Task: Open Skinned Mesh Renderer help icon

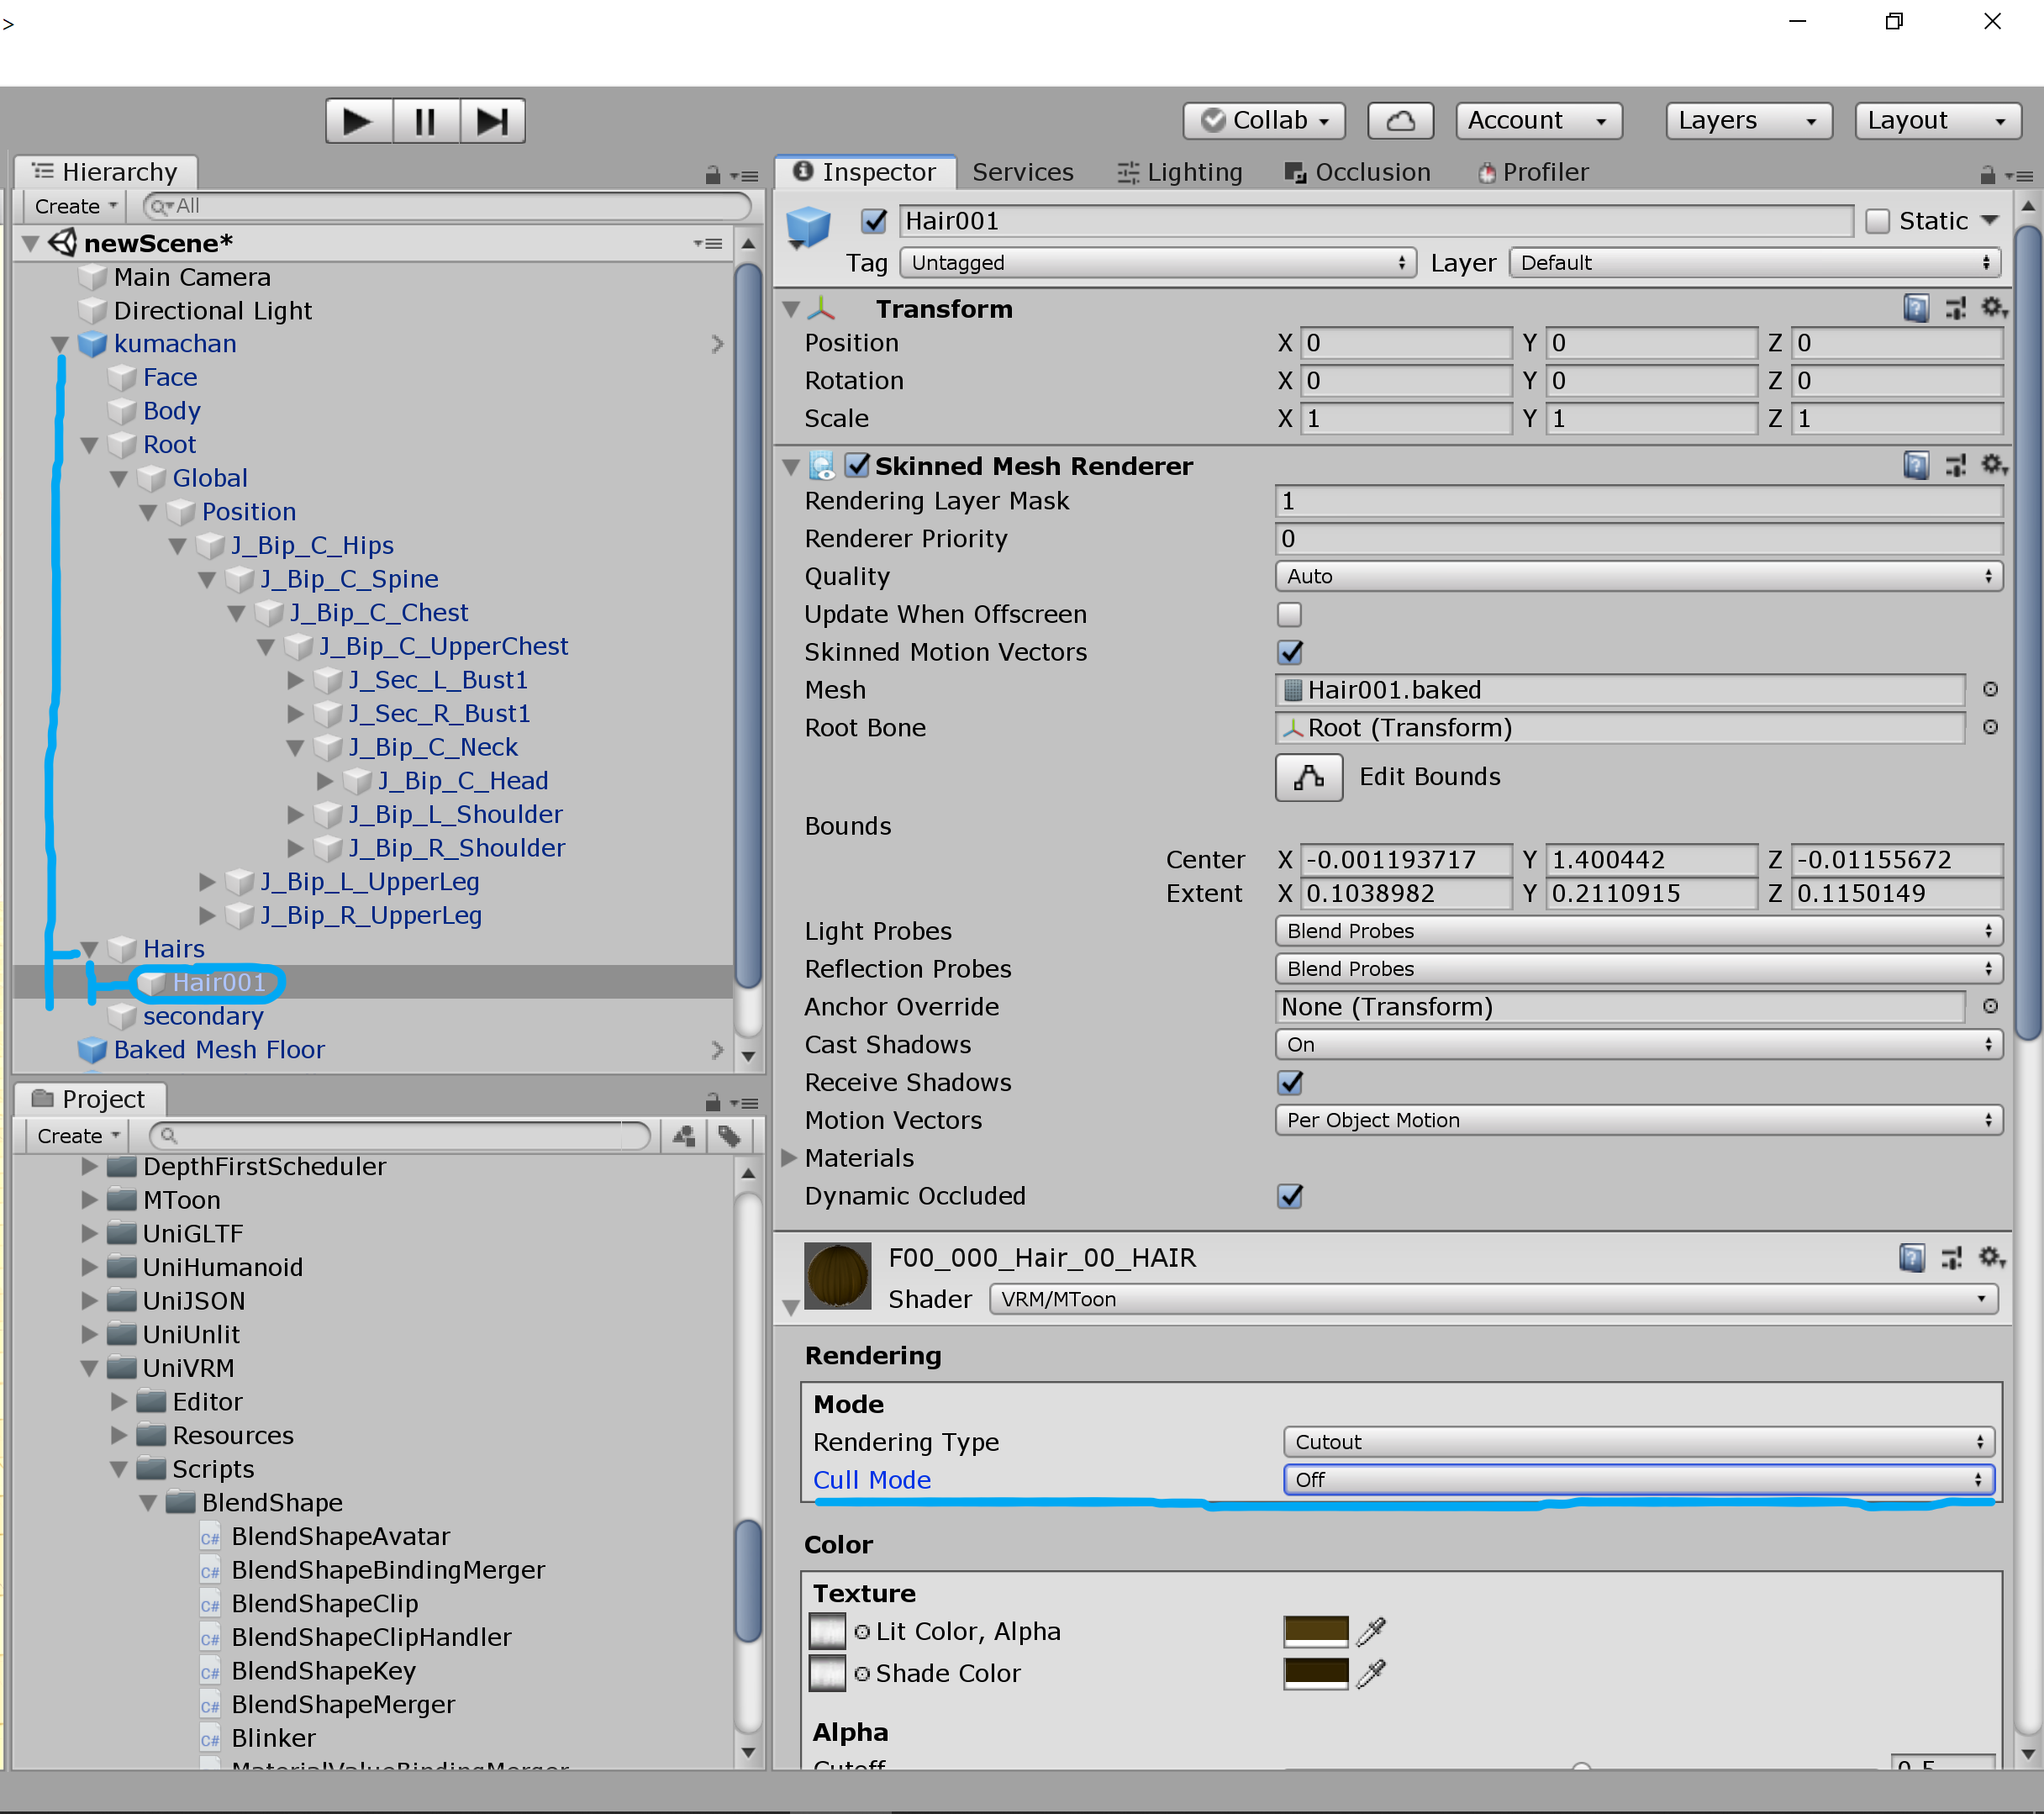Action: pyautogui.click(x=1915, y=465)
